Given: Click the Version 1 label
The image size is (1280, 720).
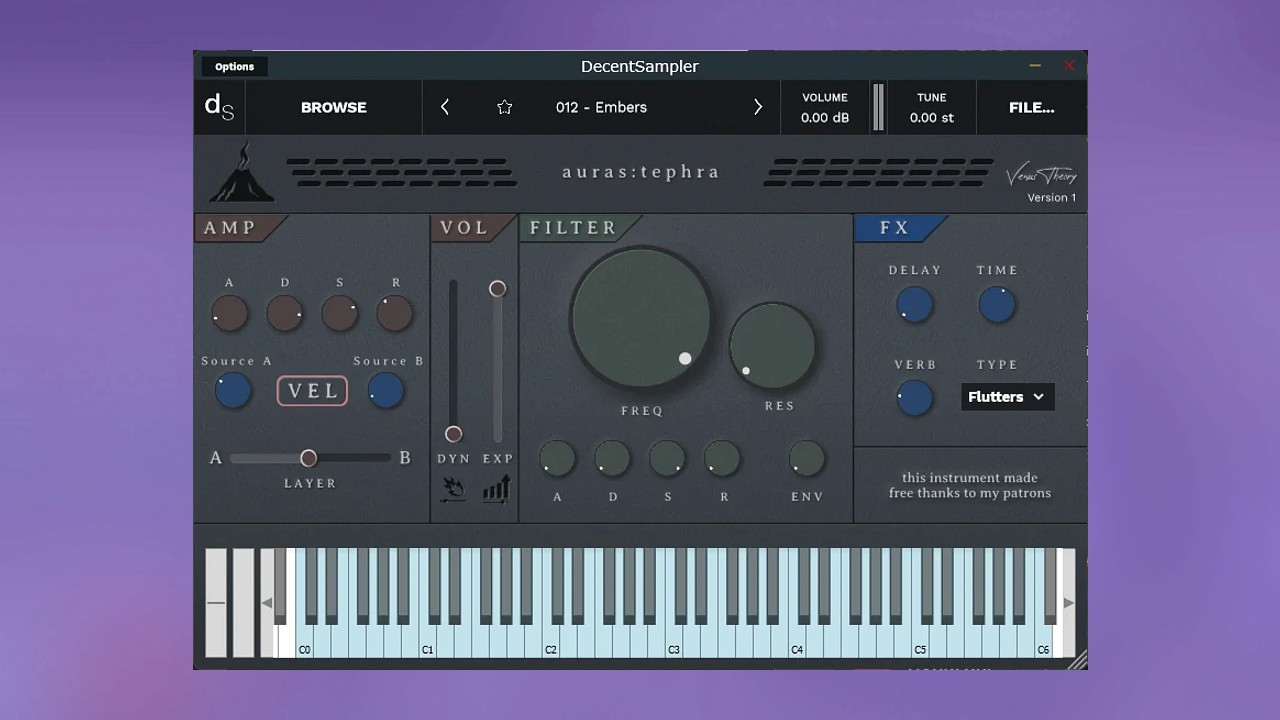Looking at the screenshot, I should click(x=1052, y=198).
